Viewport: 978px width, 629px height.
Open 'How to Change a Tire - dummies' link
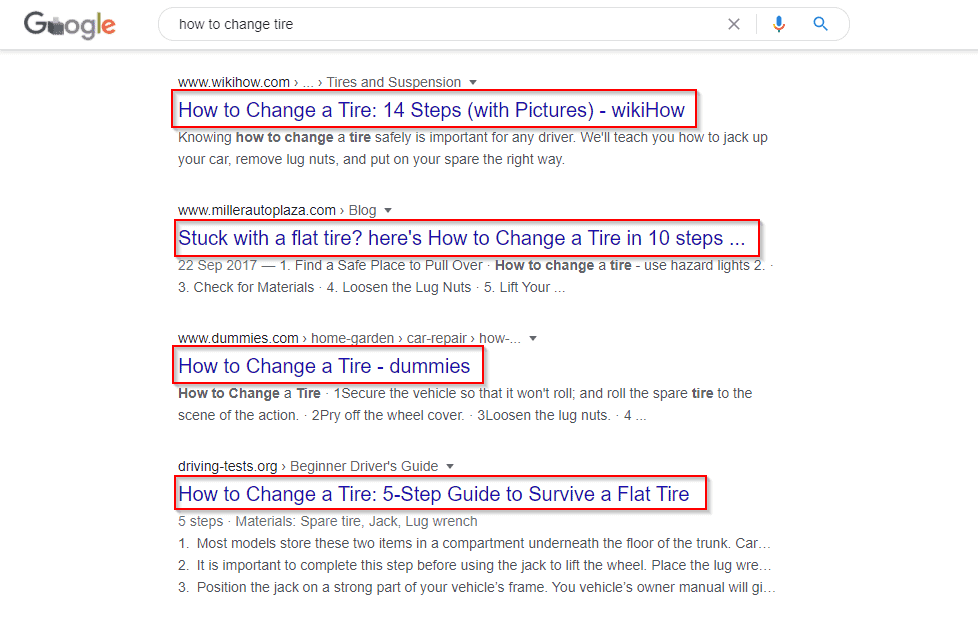(x=324, y=366)
